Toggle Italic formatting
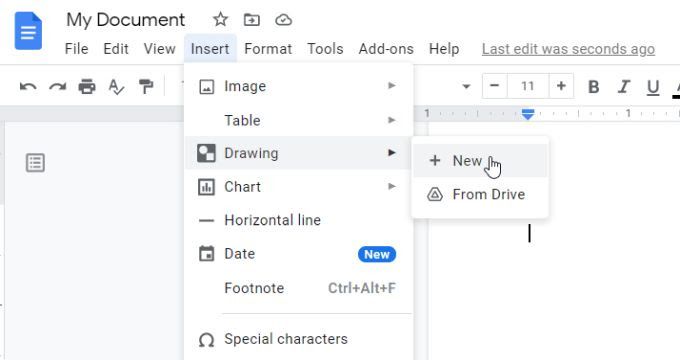Screen dimensions: 680x360 click(x=624, y=87)
